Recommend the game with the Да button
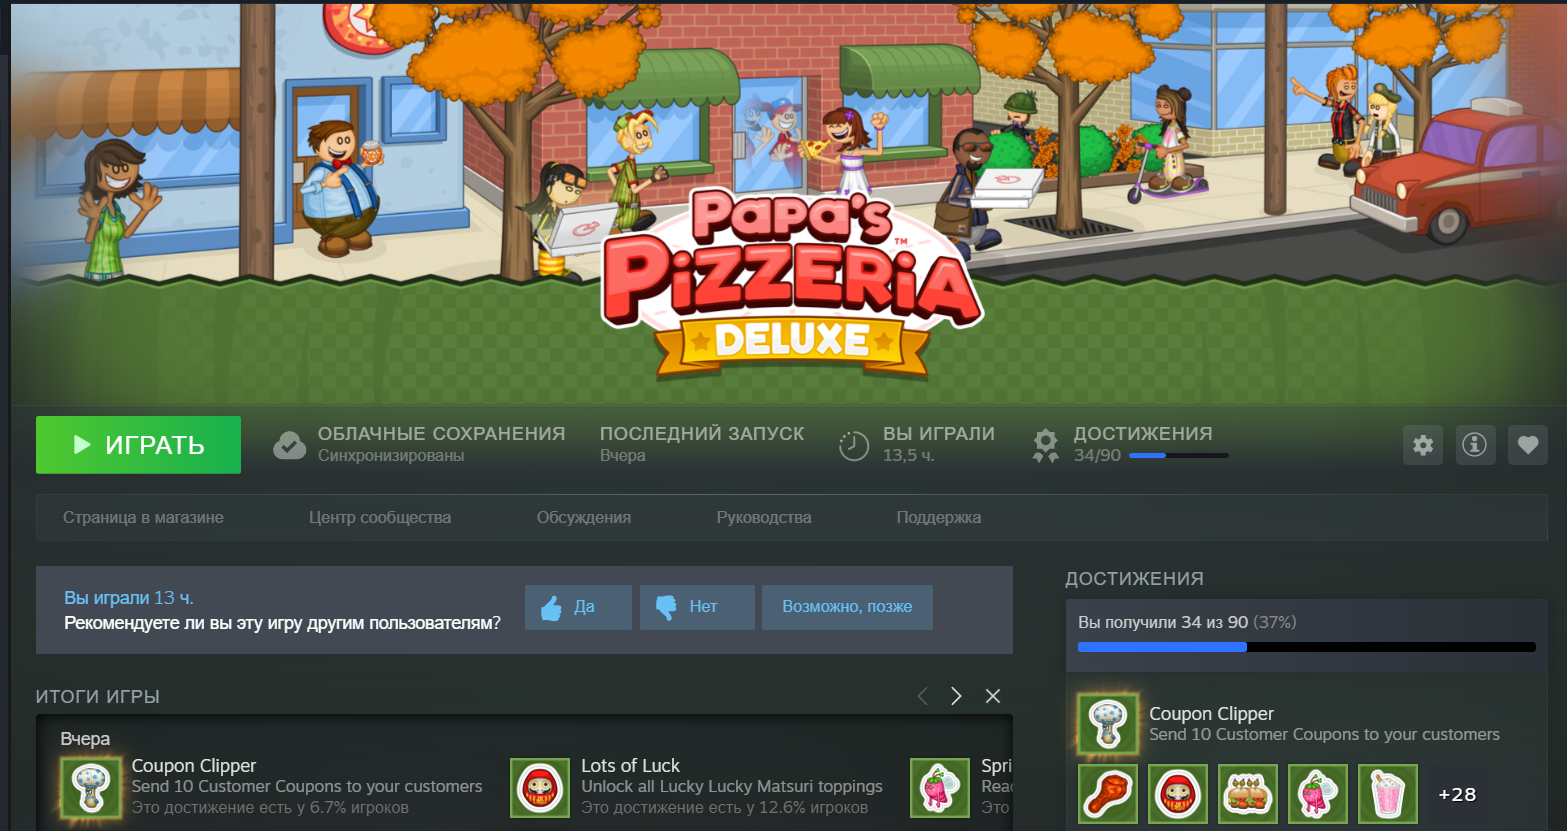This screenshot has width=1567, height=831. point(578,607)
